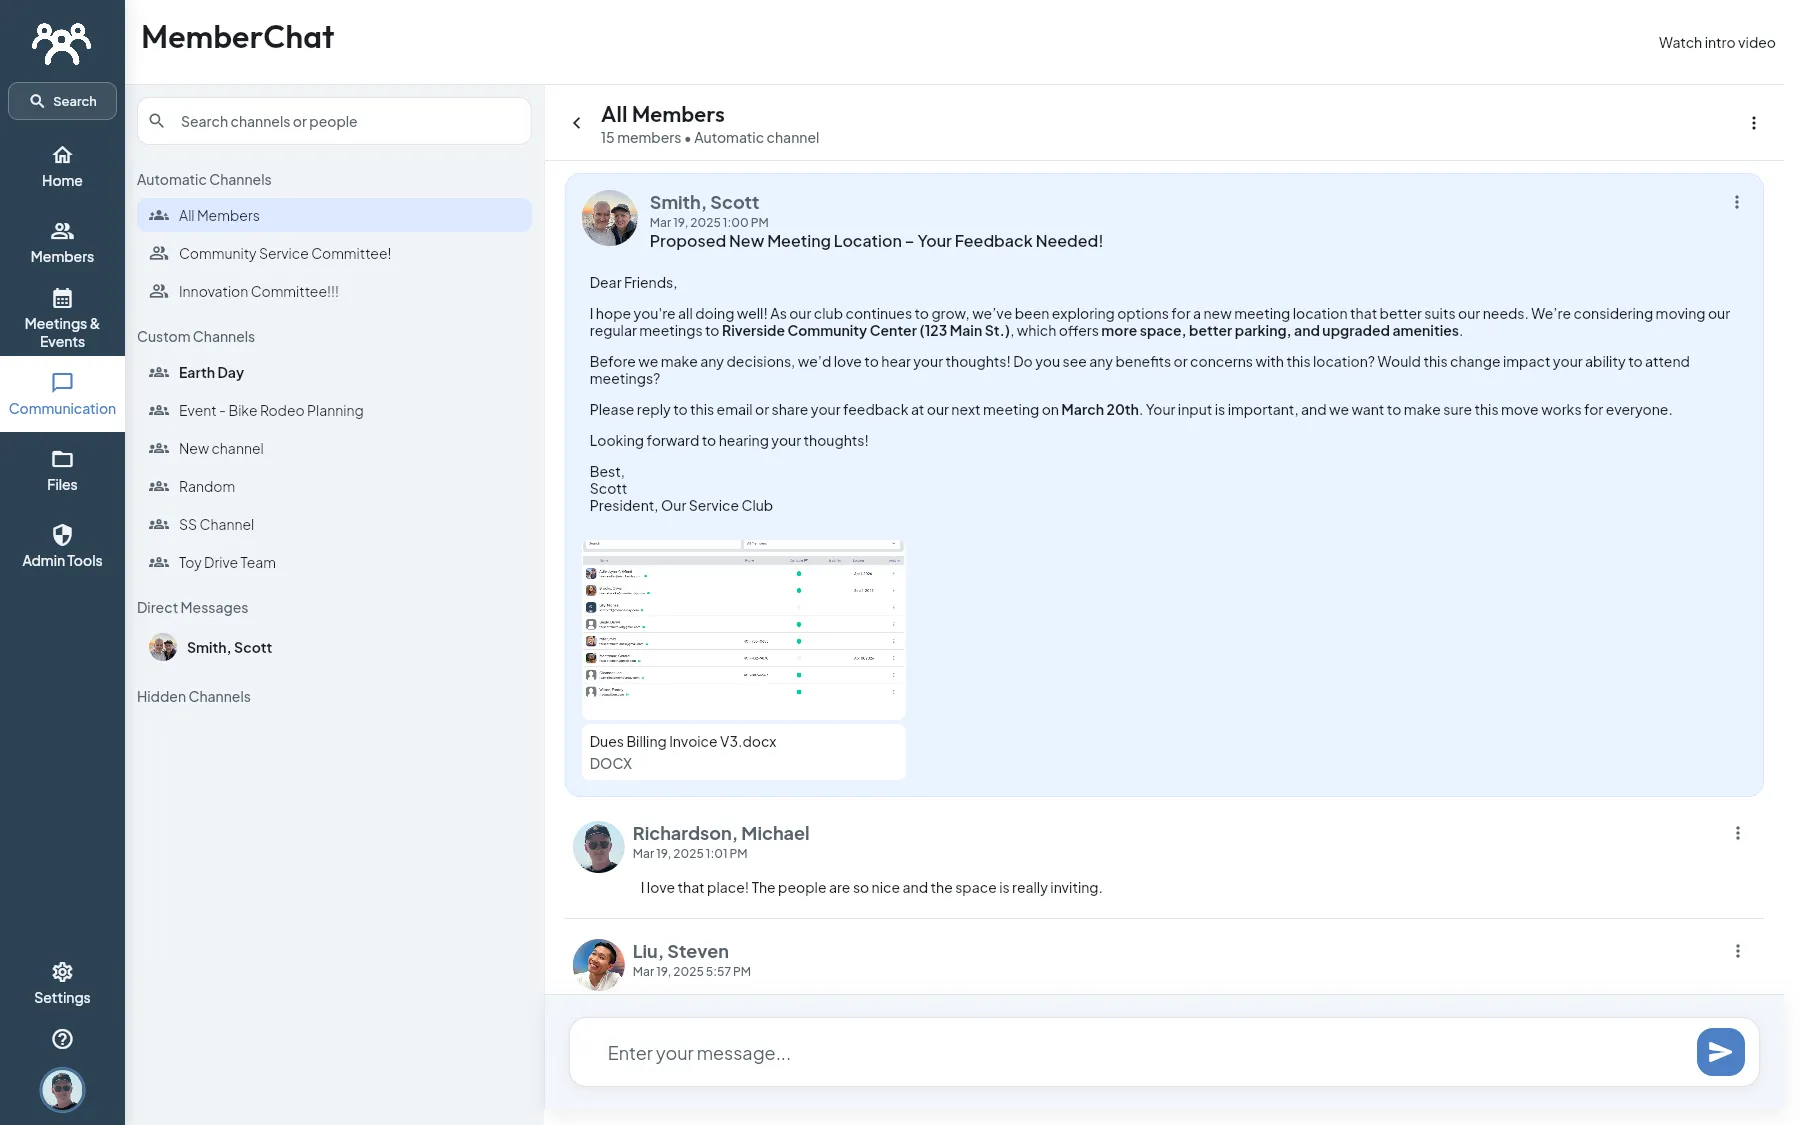Screen dimensions: 1800x1125
Task: Click the Watch intro video link
Action: pyautogui.click(x=1716, y=43)
